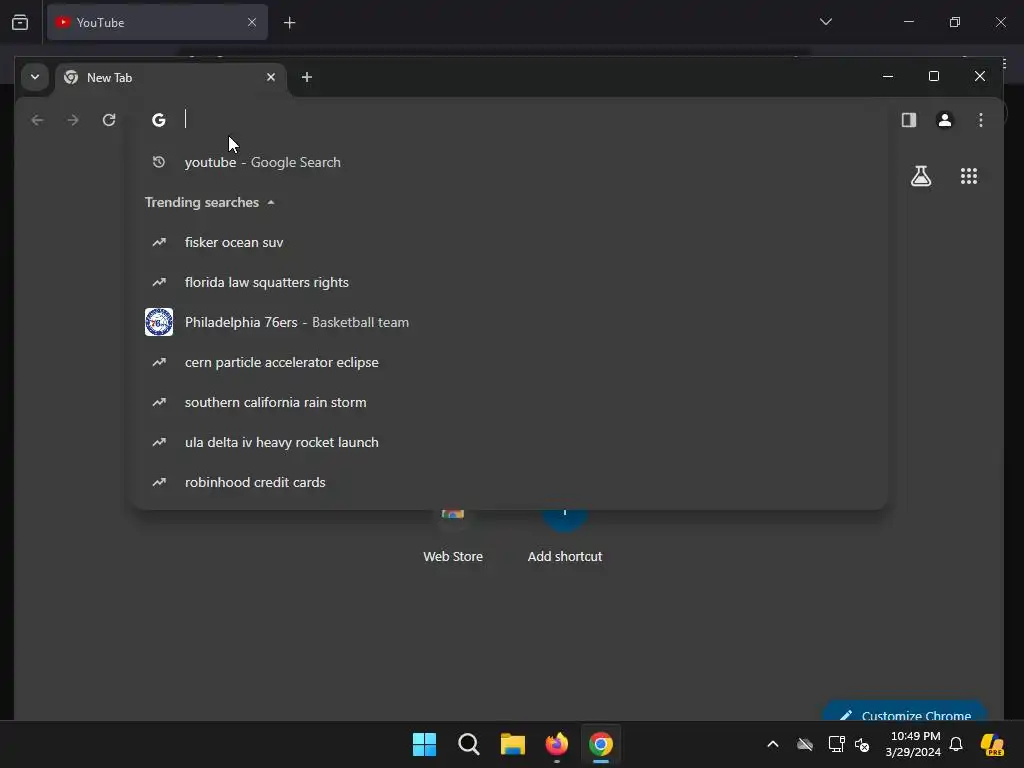
Task: Open the clock showing 10:49 PM
Action: (x=913, y=744)
